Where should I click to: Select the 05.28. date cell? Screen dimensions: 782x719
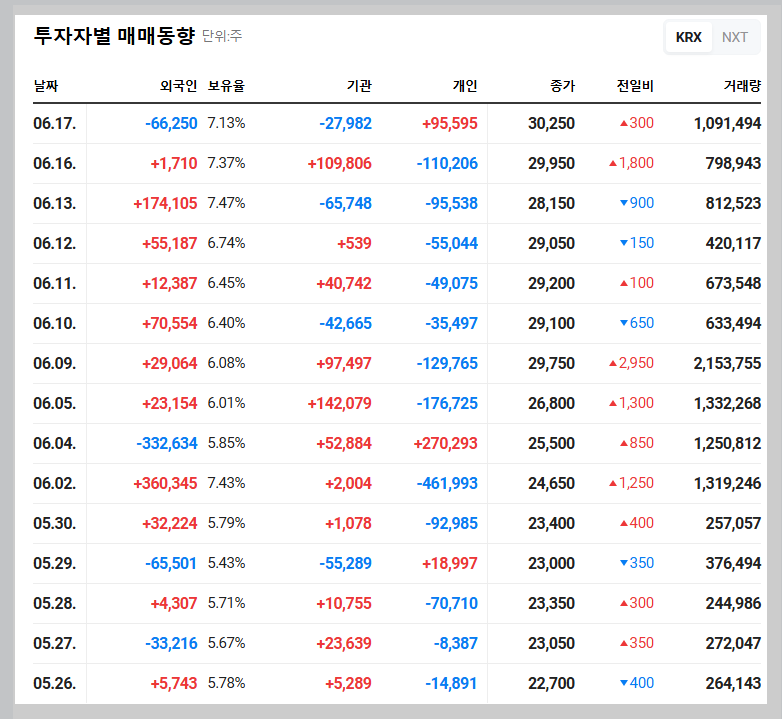click(x=55, y=603)
